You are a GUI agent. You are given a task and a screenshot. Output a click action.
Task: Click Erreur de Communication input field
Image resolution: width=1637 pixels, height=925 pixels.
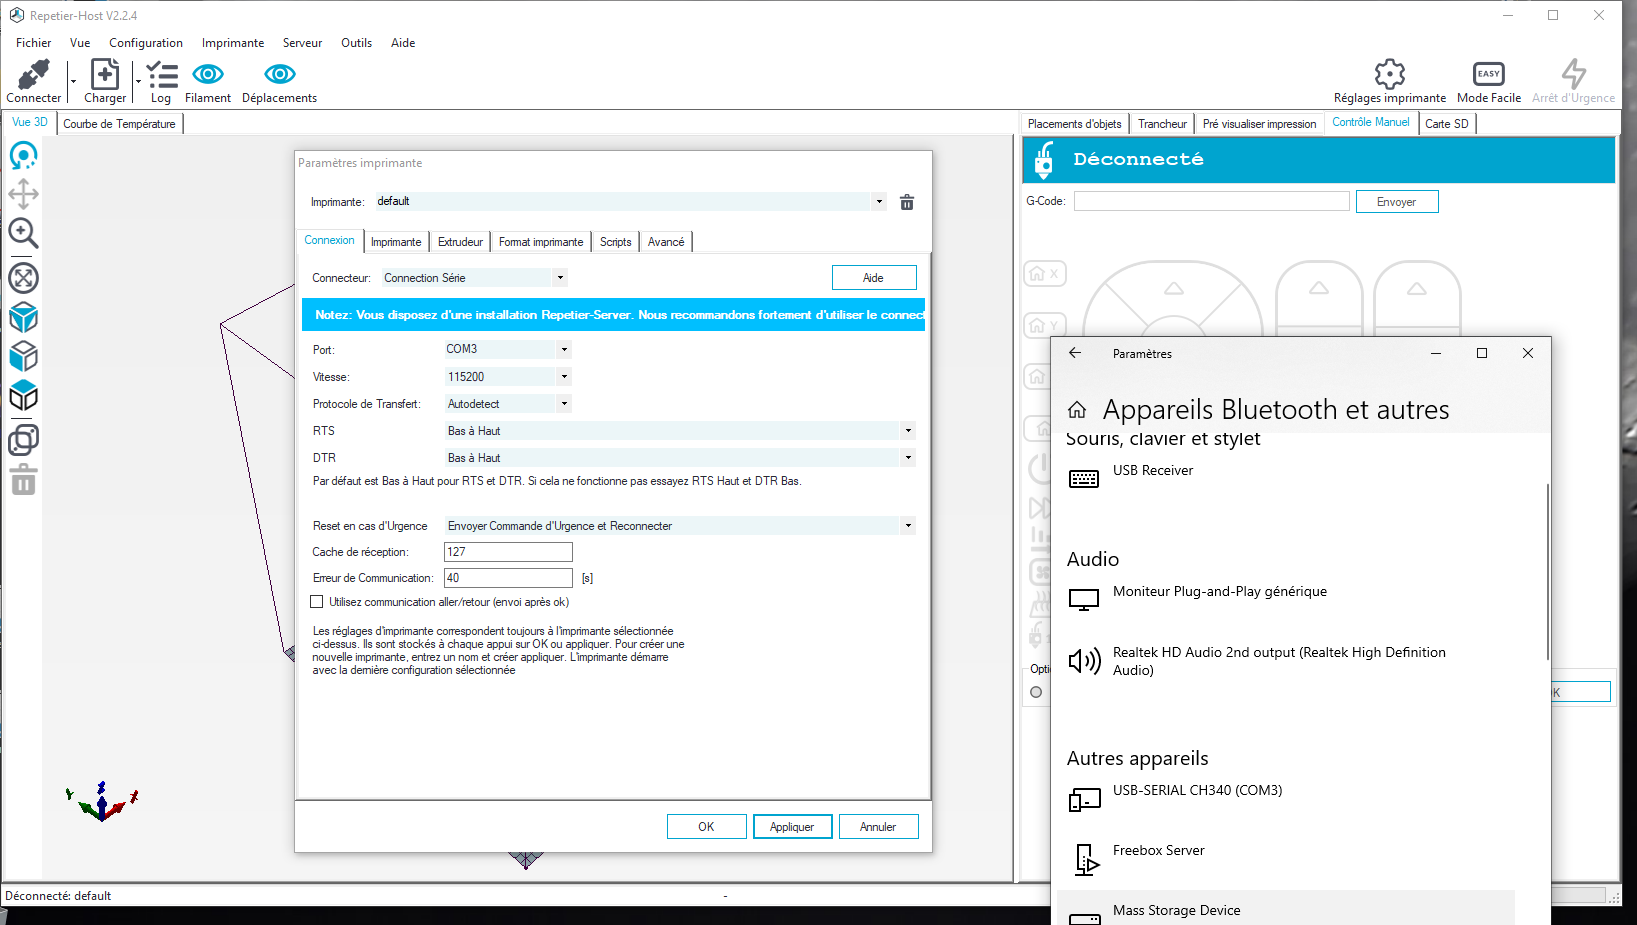coord(508,578)
